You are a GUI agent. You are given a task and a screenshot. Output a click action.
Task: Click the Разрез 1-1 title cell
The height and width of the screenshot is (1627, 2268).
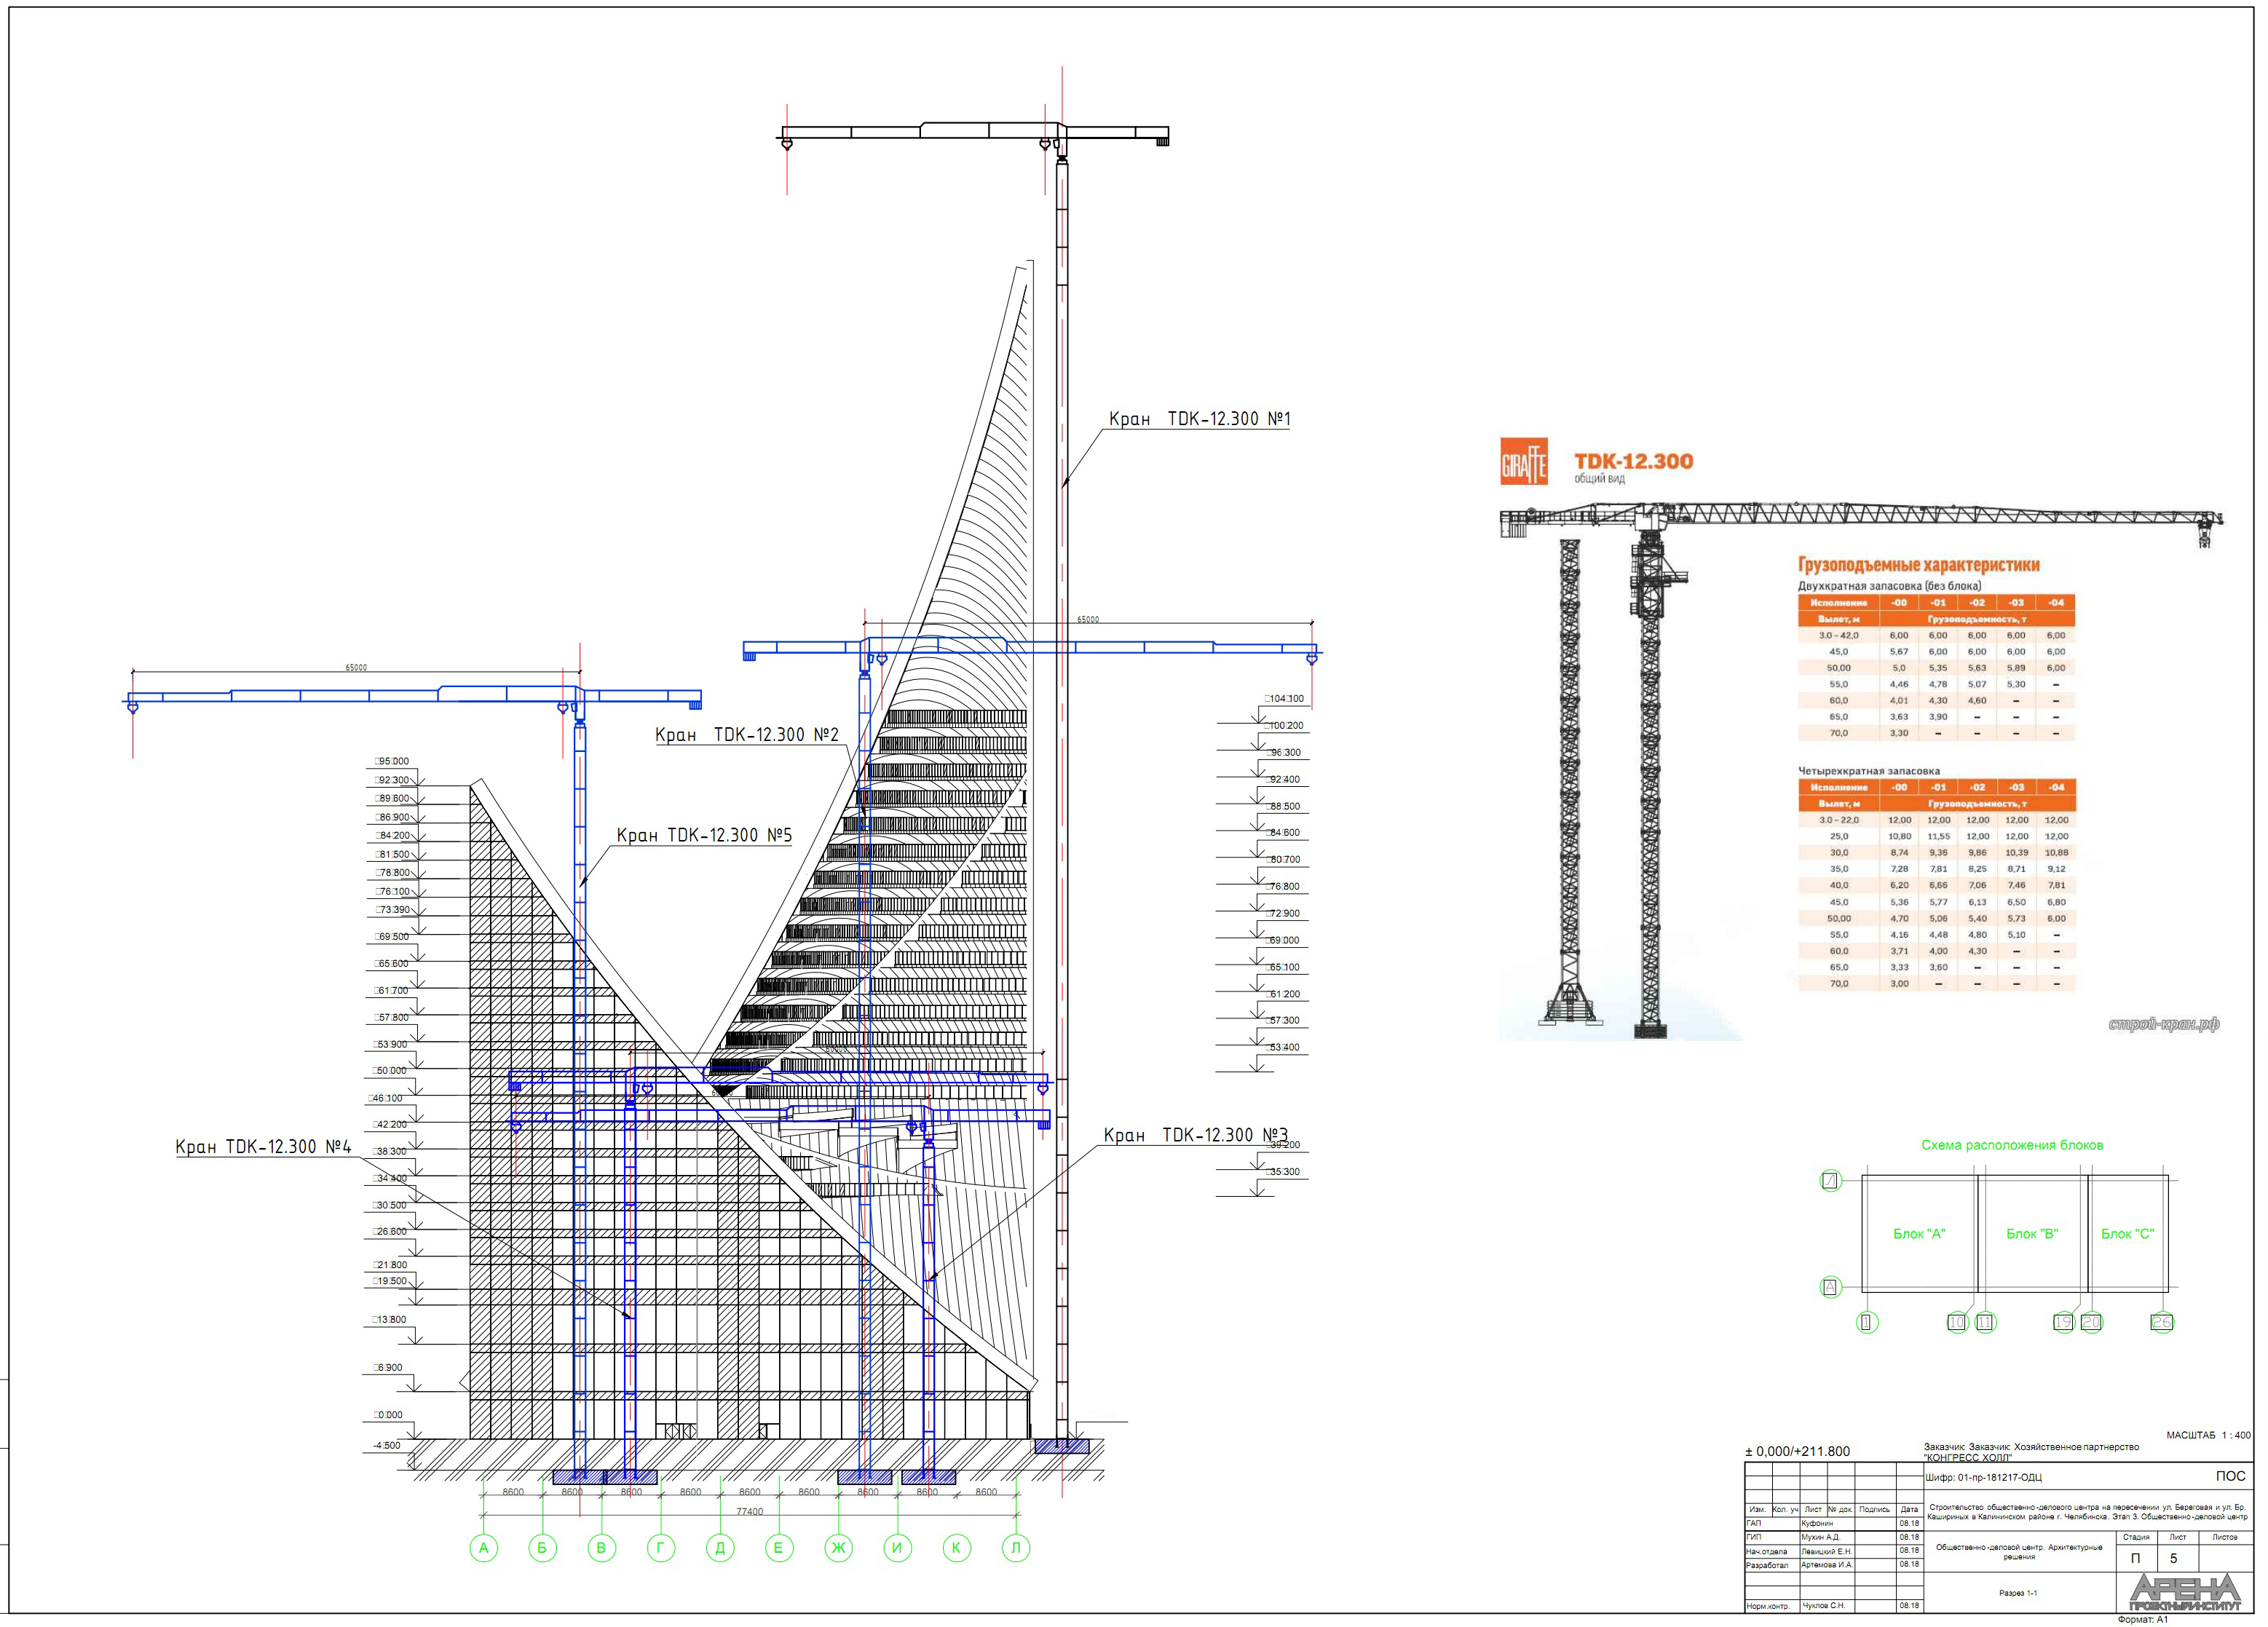pyautogui.click(x=2017, y=1593)
